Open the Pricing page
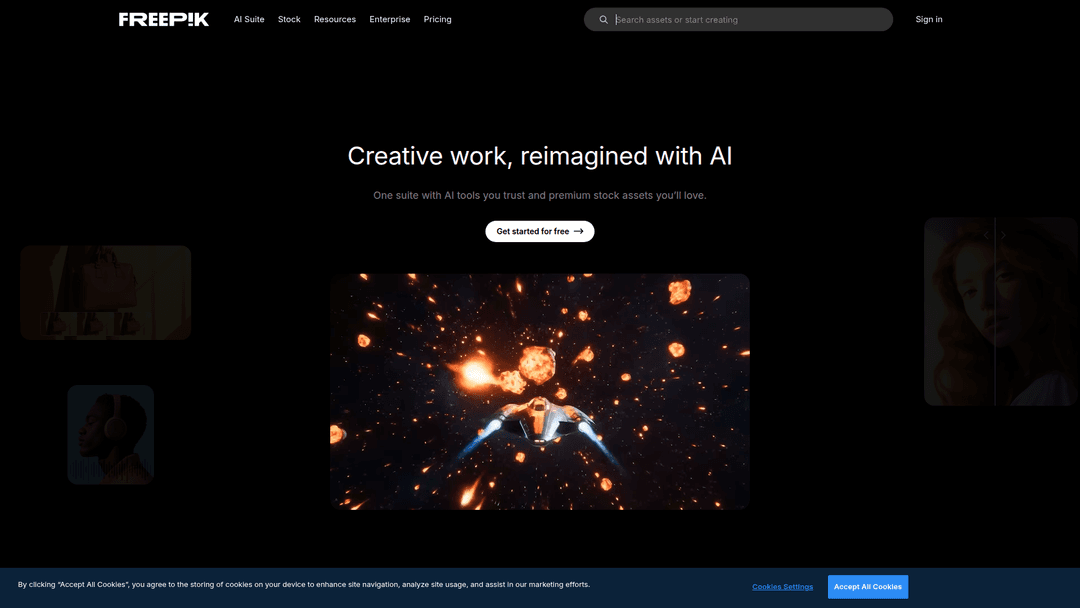Image resolution: width=1080 pixels, height=608 pixels. tap(437, 19)
